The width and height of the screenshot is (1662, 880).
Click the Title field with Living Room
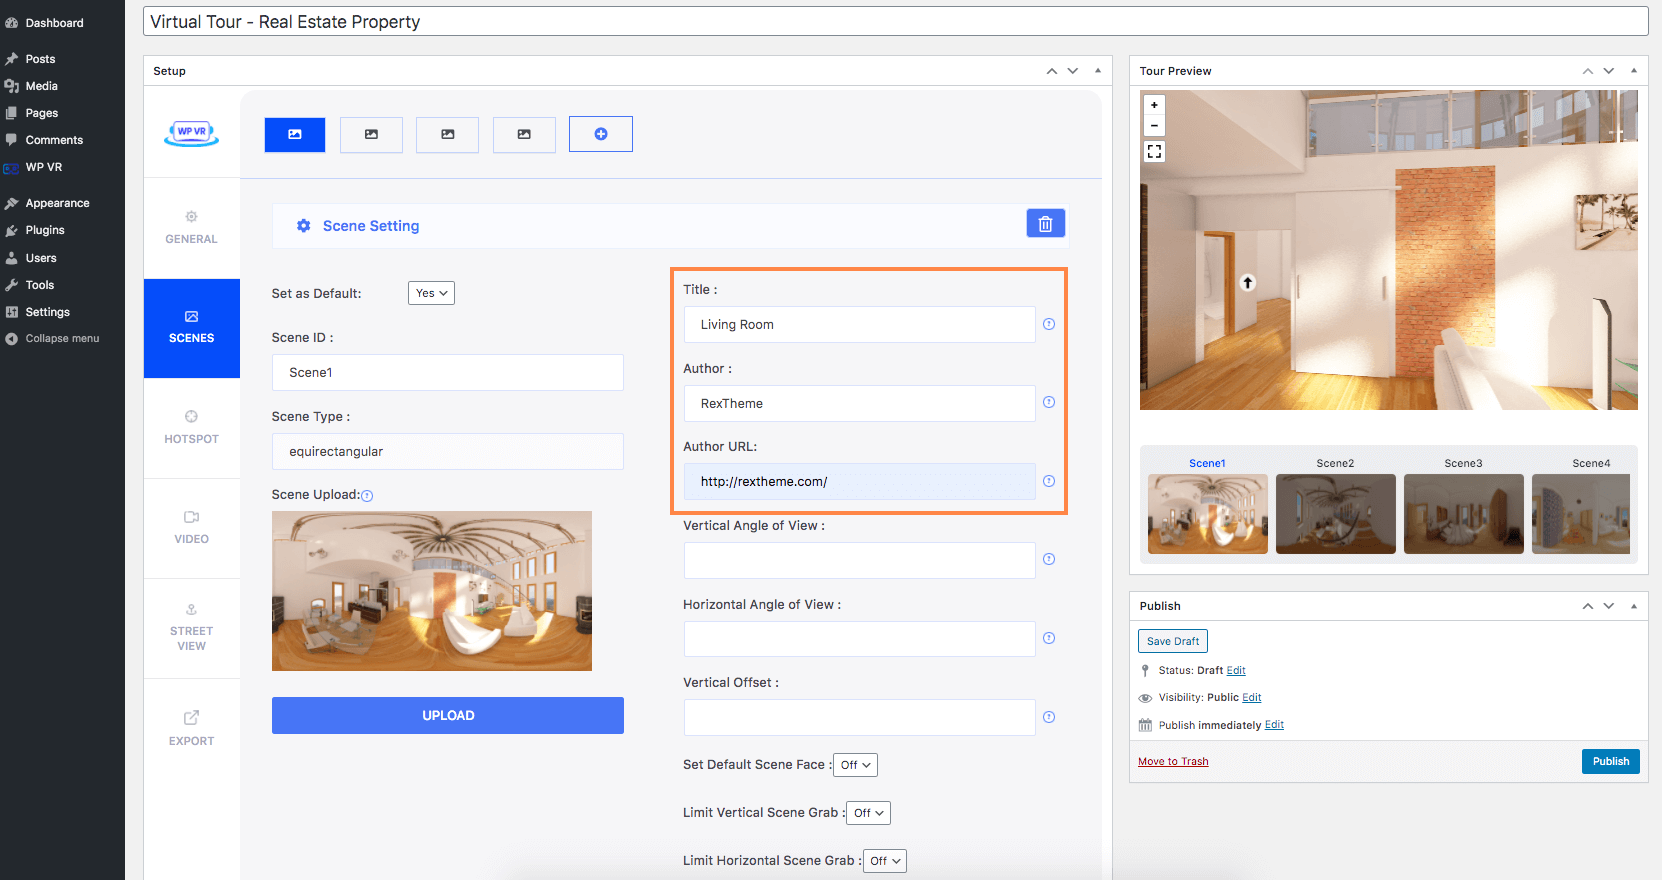click(860, 324)
